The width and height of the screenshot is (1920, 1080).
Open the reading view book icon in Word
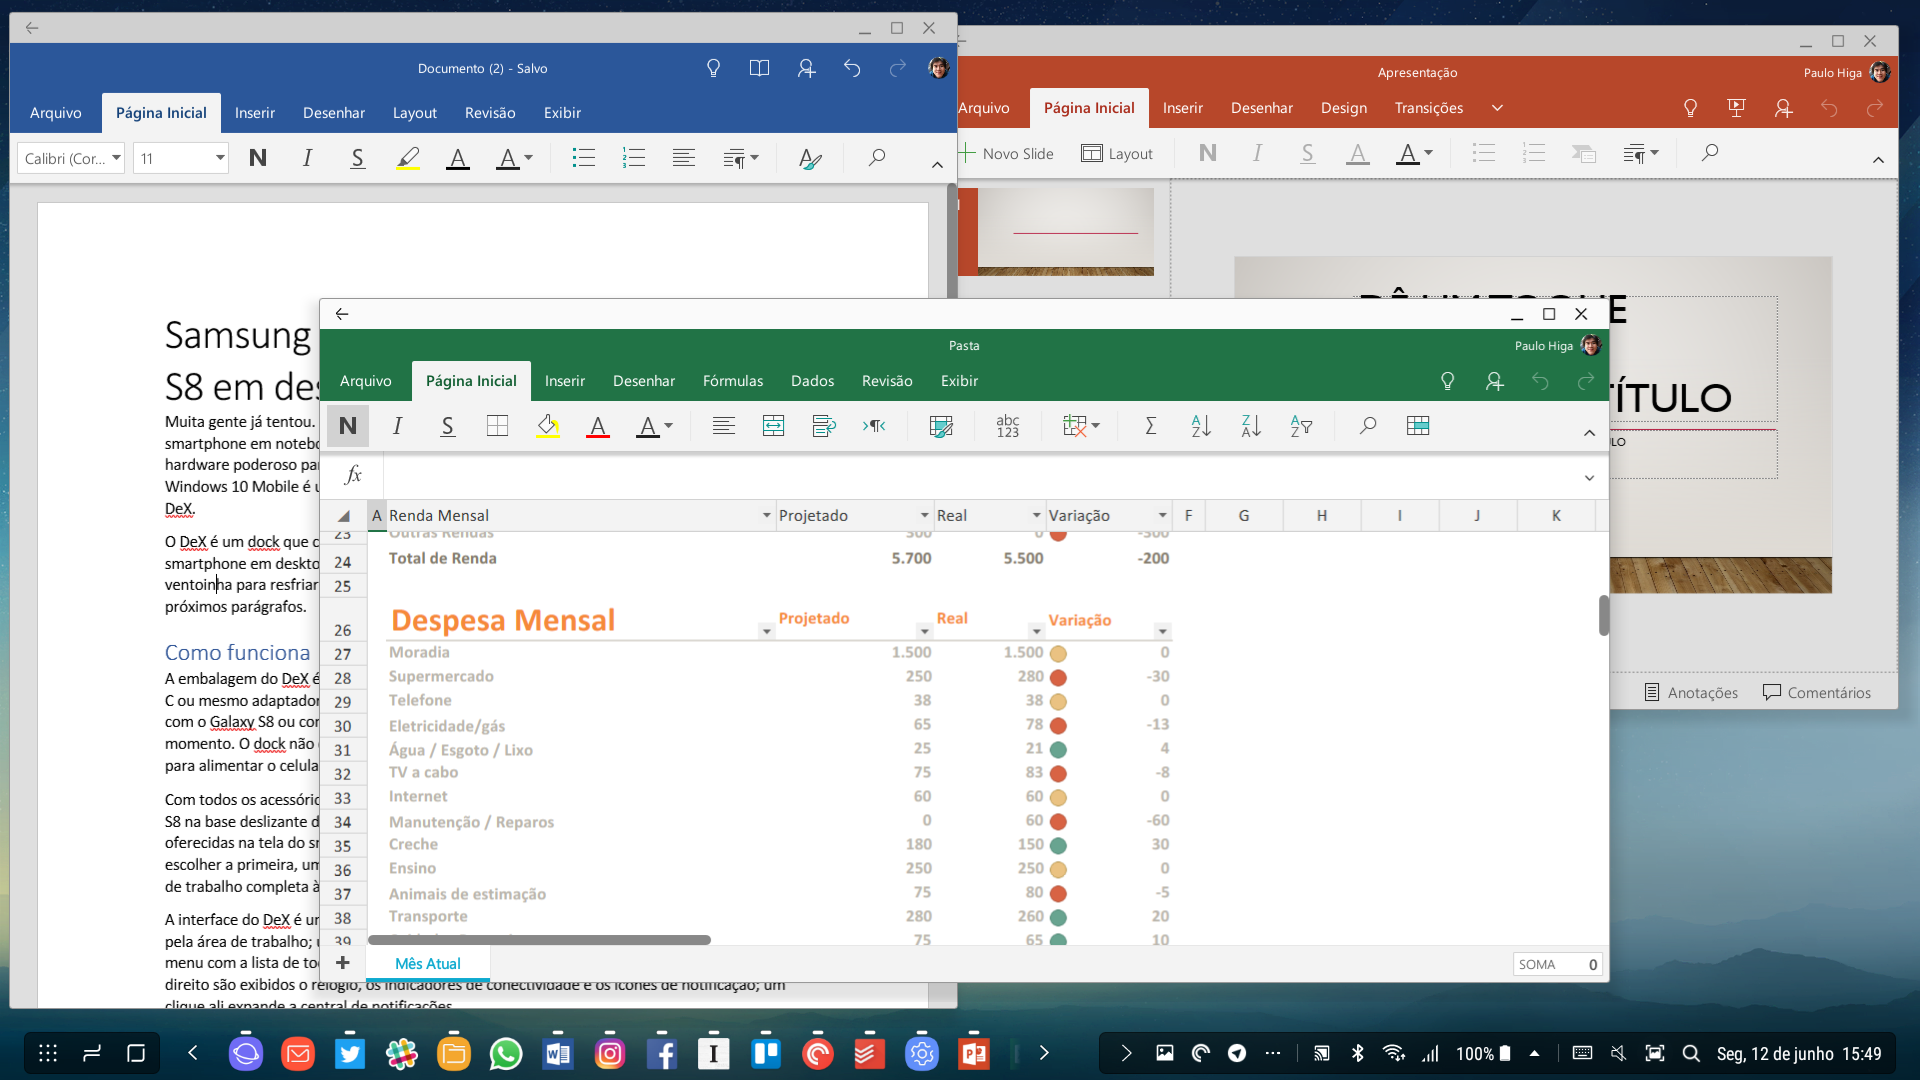(759, 68)
